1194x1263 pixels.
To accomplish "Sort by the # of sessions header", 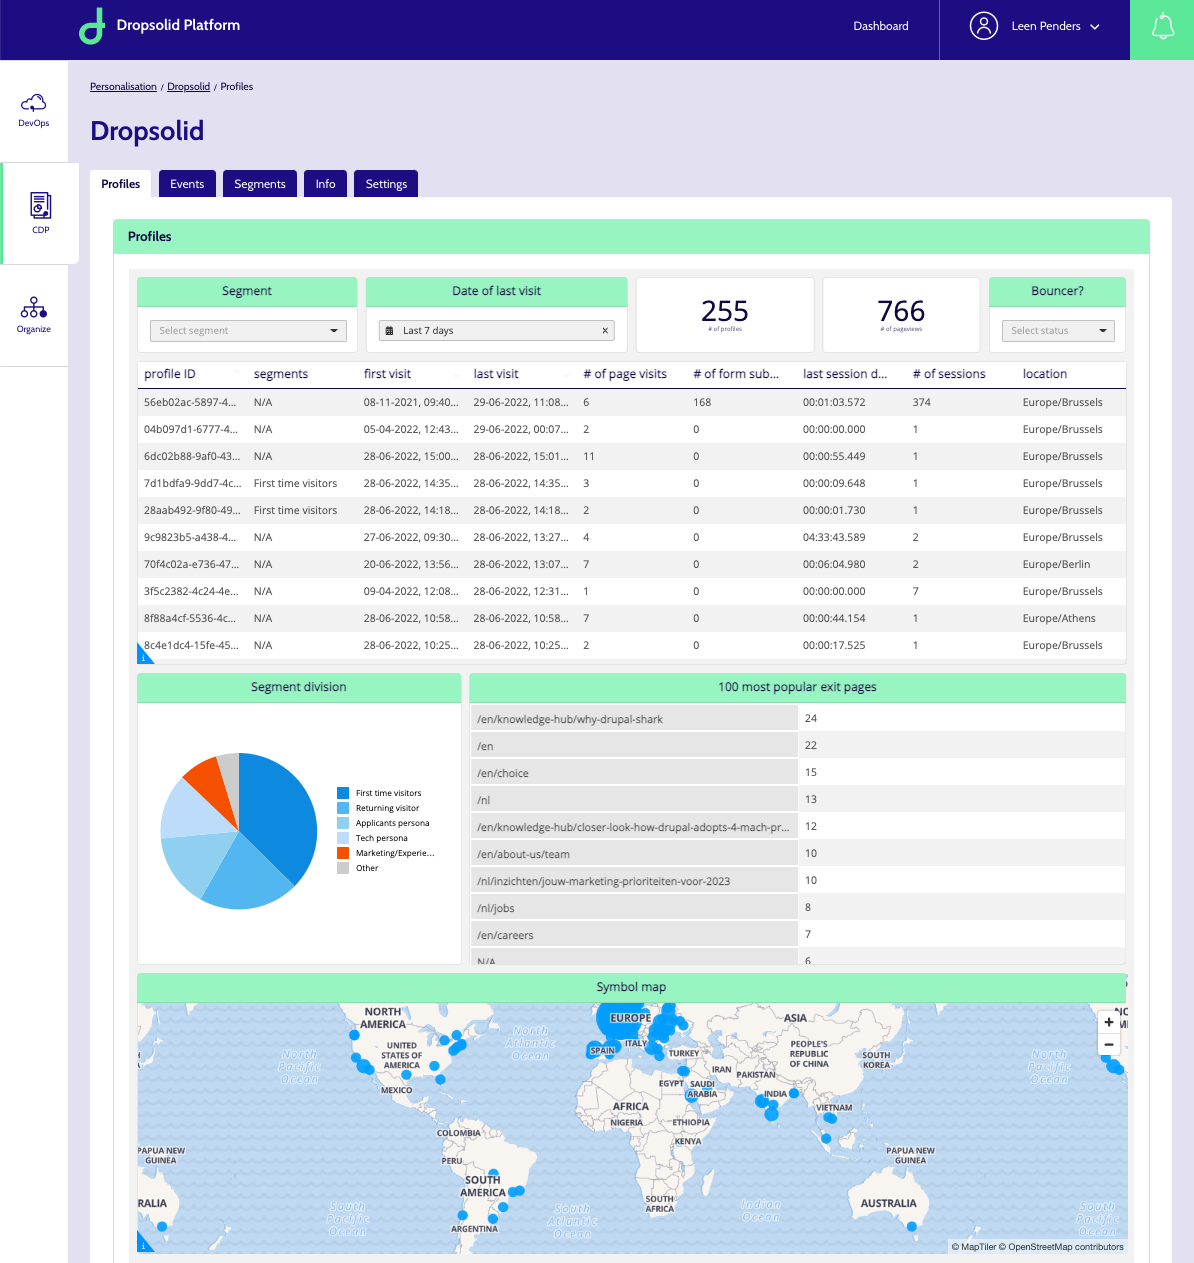I will (949, 374).
